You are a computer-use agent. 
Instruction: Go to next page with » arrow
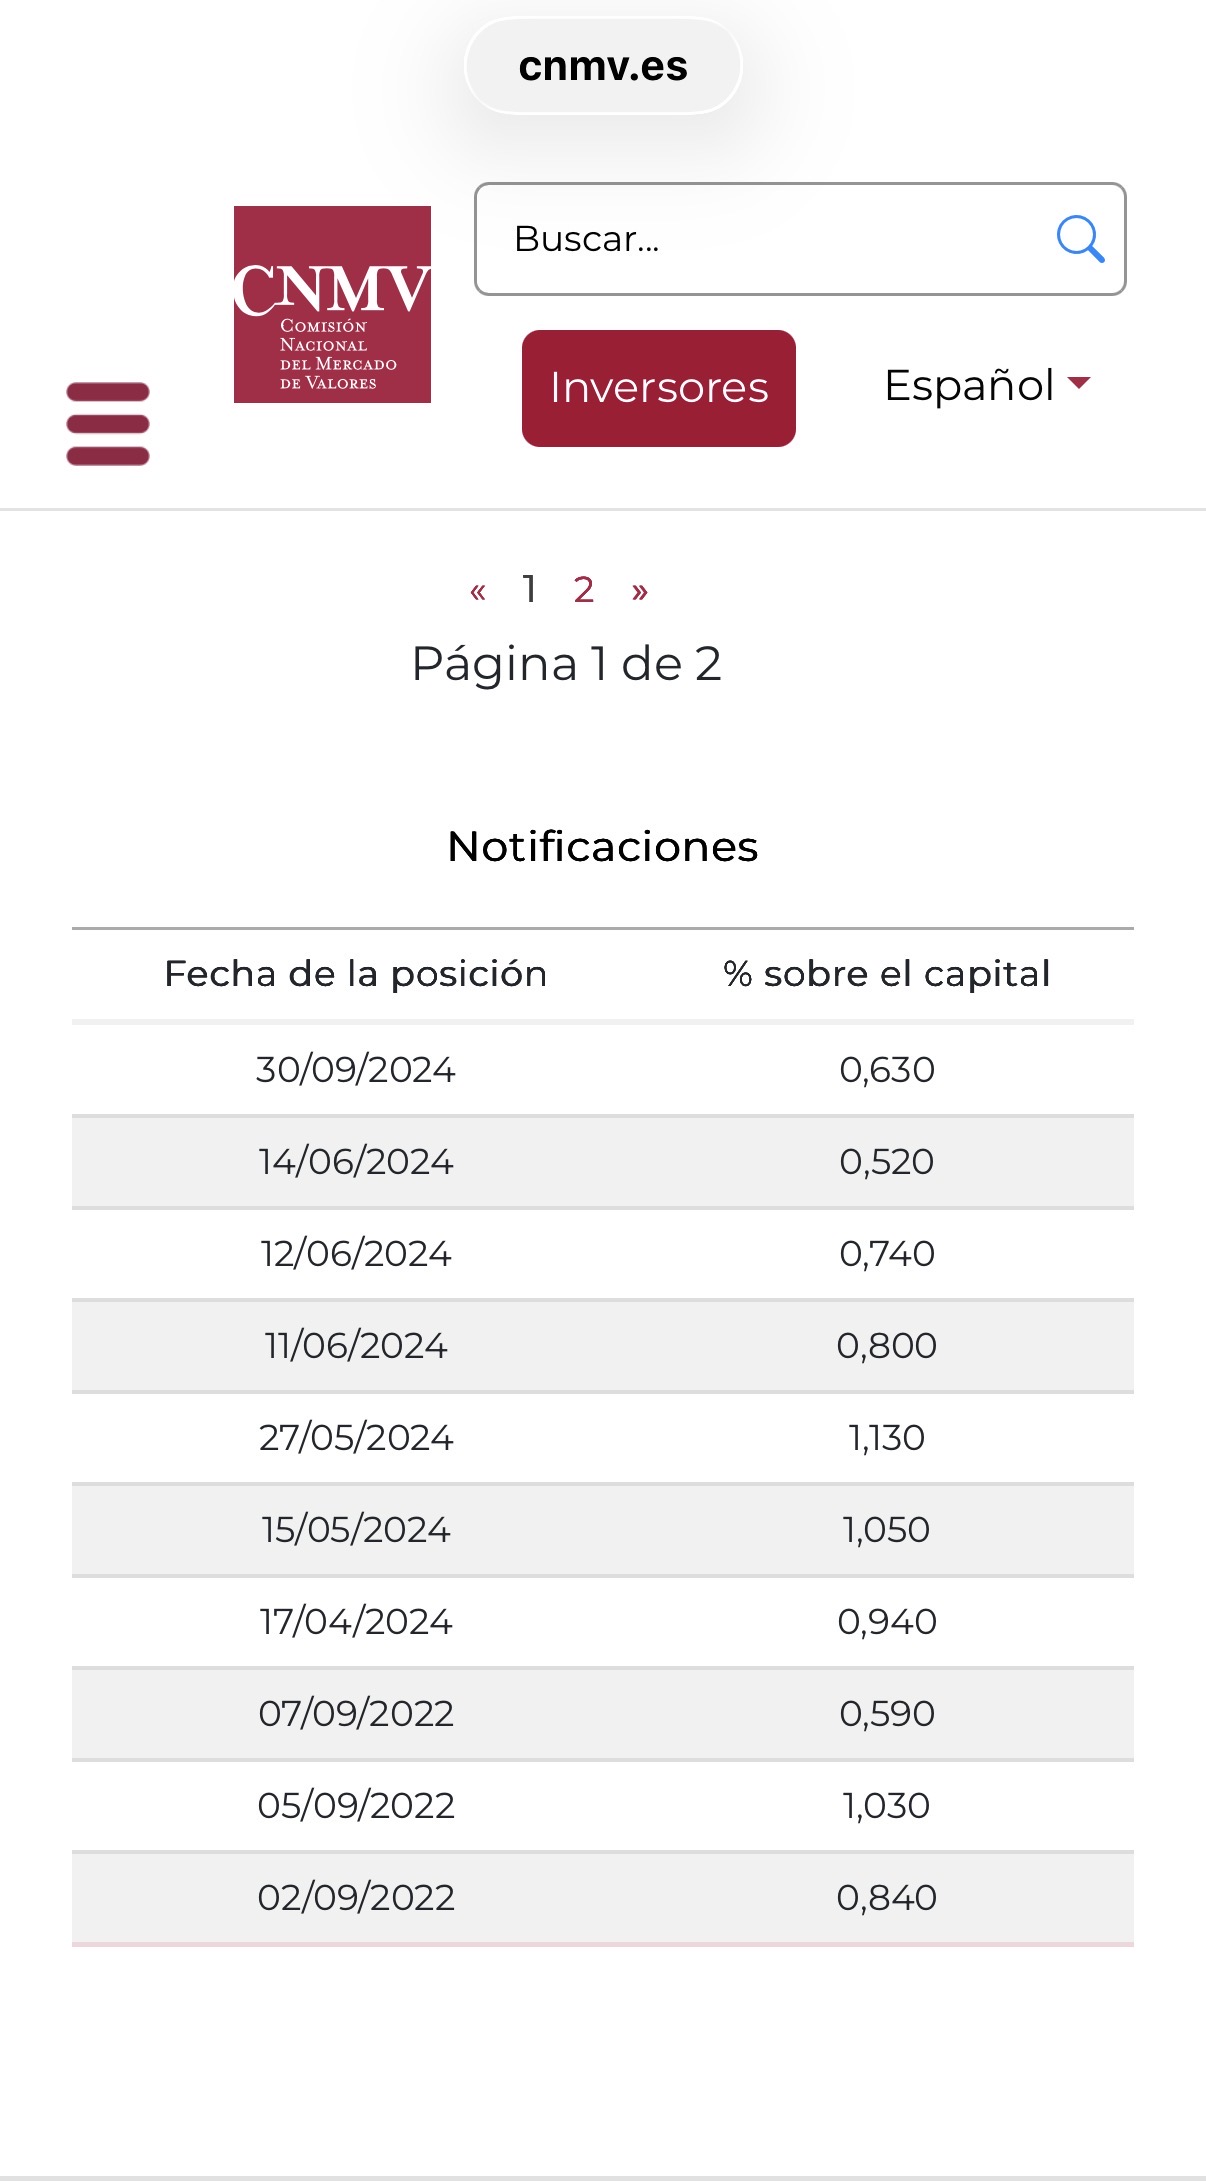[x=640, y=591]
